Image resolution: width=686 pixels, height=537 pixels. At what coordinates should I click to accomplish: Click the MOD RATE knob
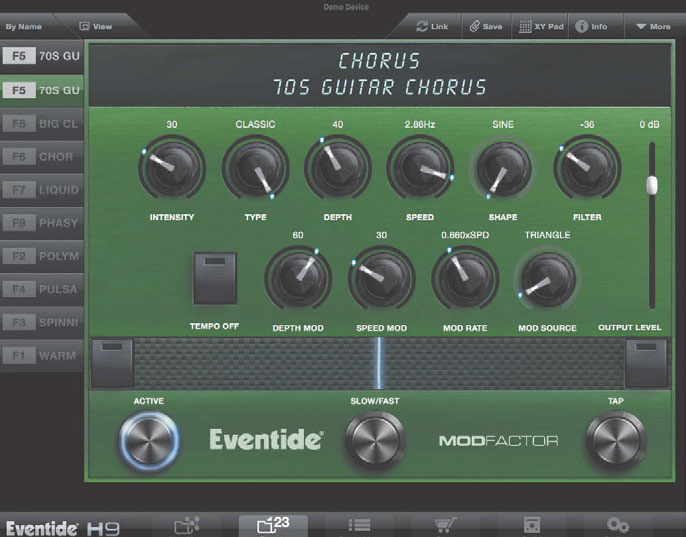465,279
